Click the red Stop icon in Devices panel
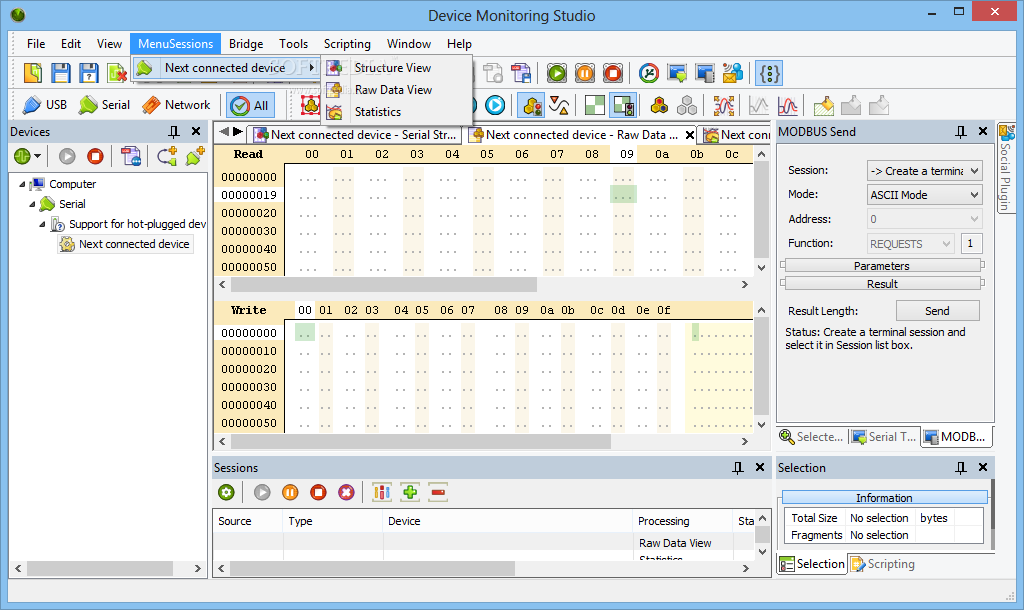This screenshot has width=1024, height=610. click(x=95, y=156)
